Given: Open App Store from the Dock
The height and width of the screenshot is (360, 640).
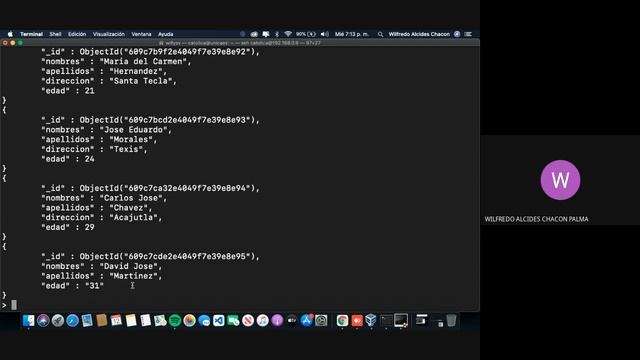Looking at the screenshot, I should coord(307,320).
